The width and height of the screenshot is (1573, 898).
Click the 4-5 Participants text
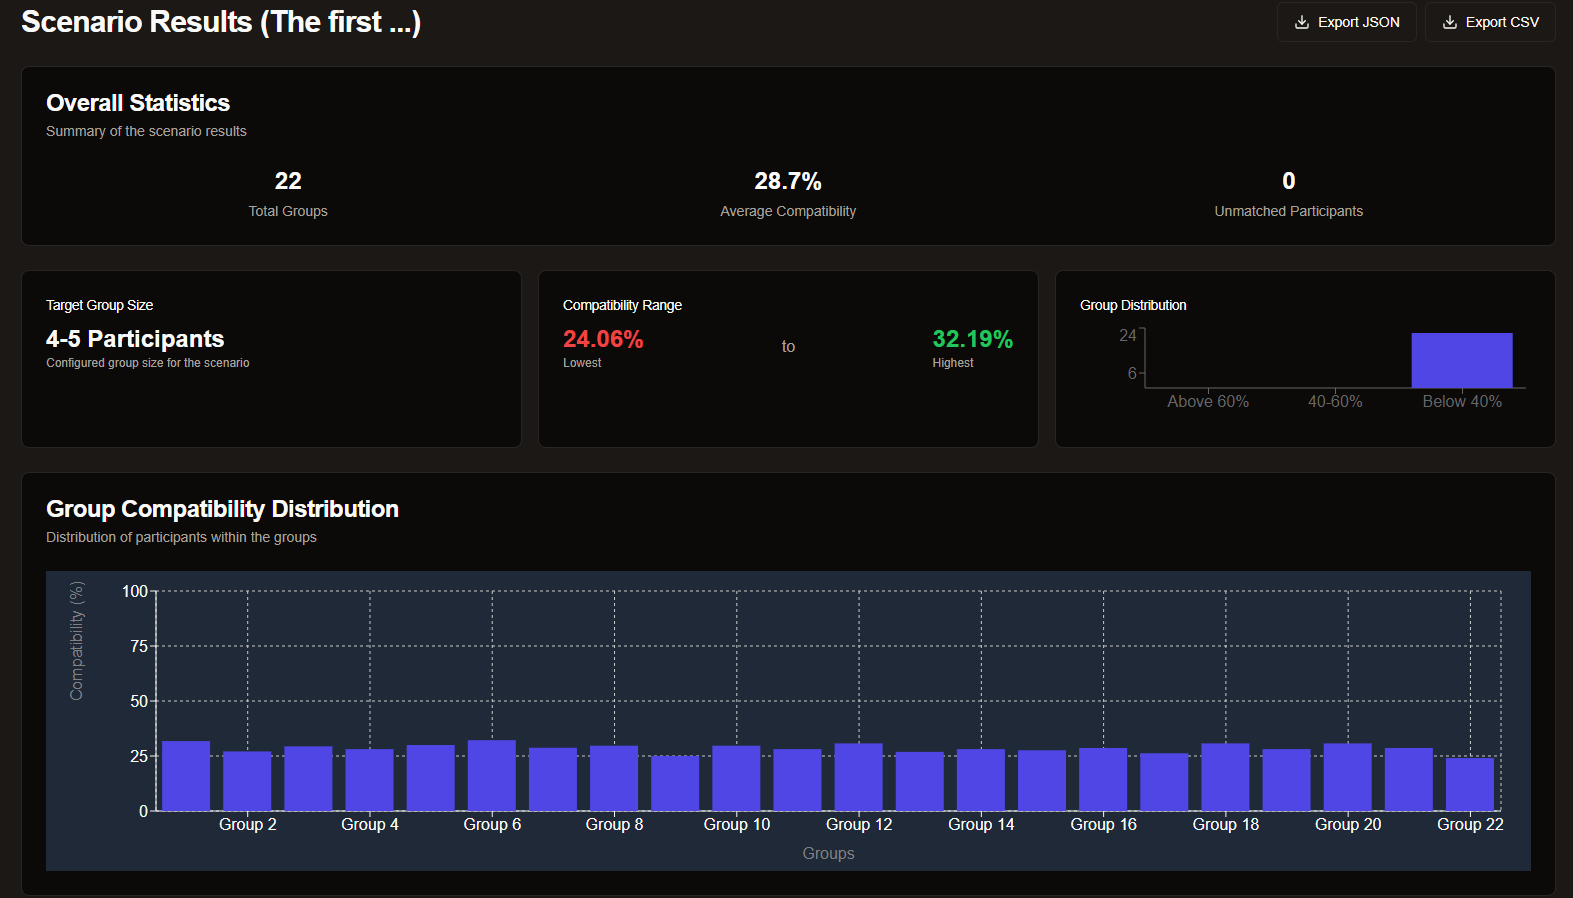(x=135, y=339)
